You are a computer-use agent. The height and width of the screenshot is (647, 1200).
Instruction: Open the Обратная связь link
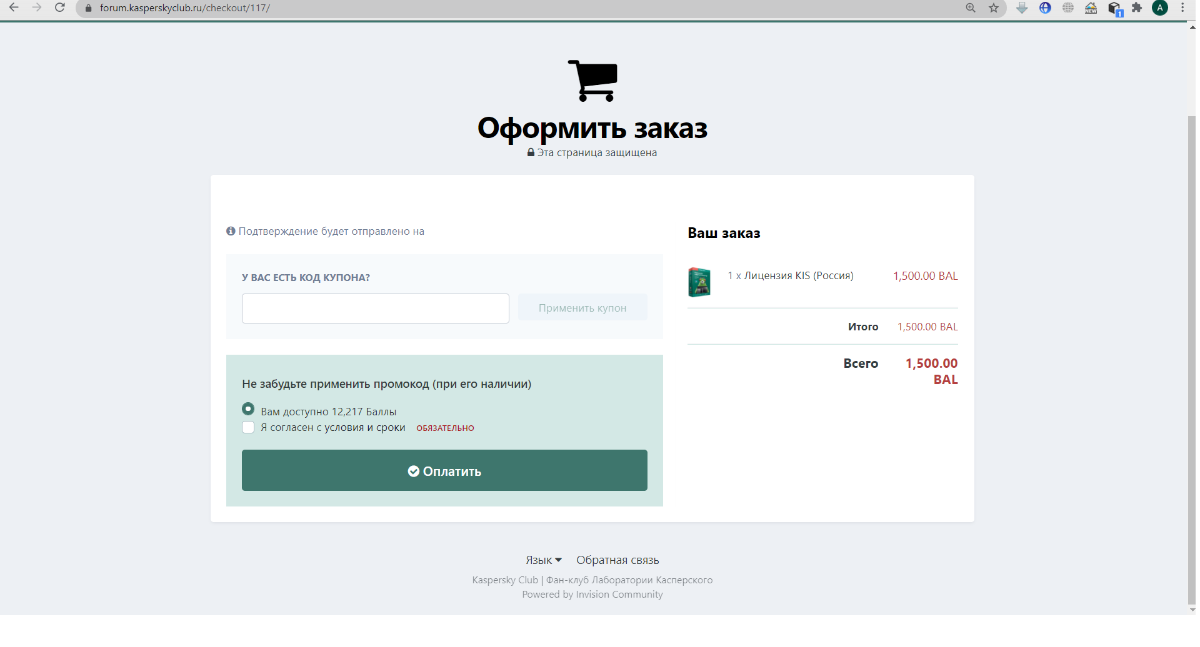pyautogui.click(x=618, y=560)
